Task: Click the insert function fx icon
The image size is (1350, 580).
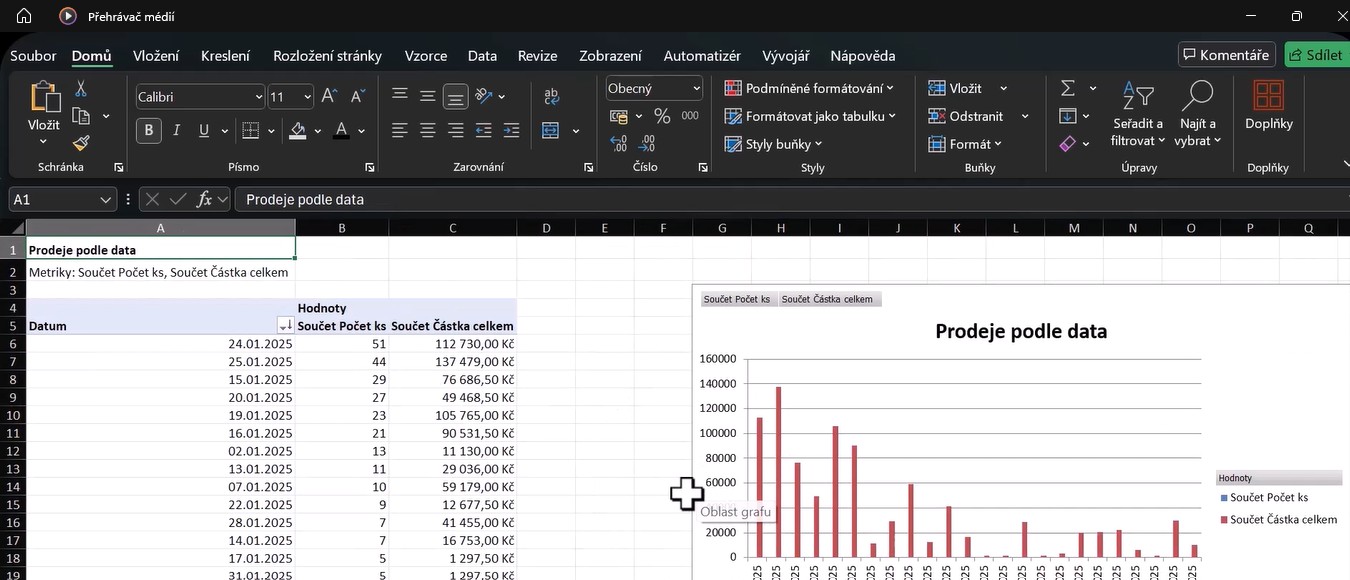Action: (205, 199)
